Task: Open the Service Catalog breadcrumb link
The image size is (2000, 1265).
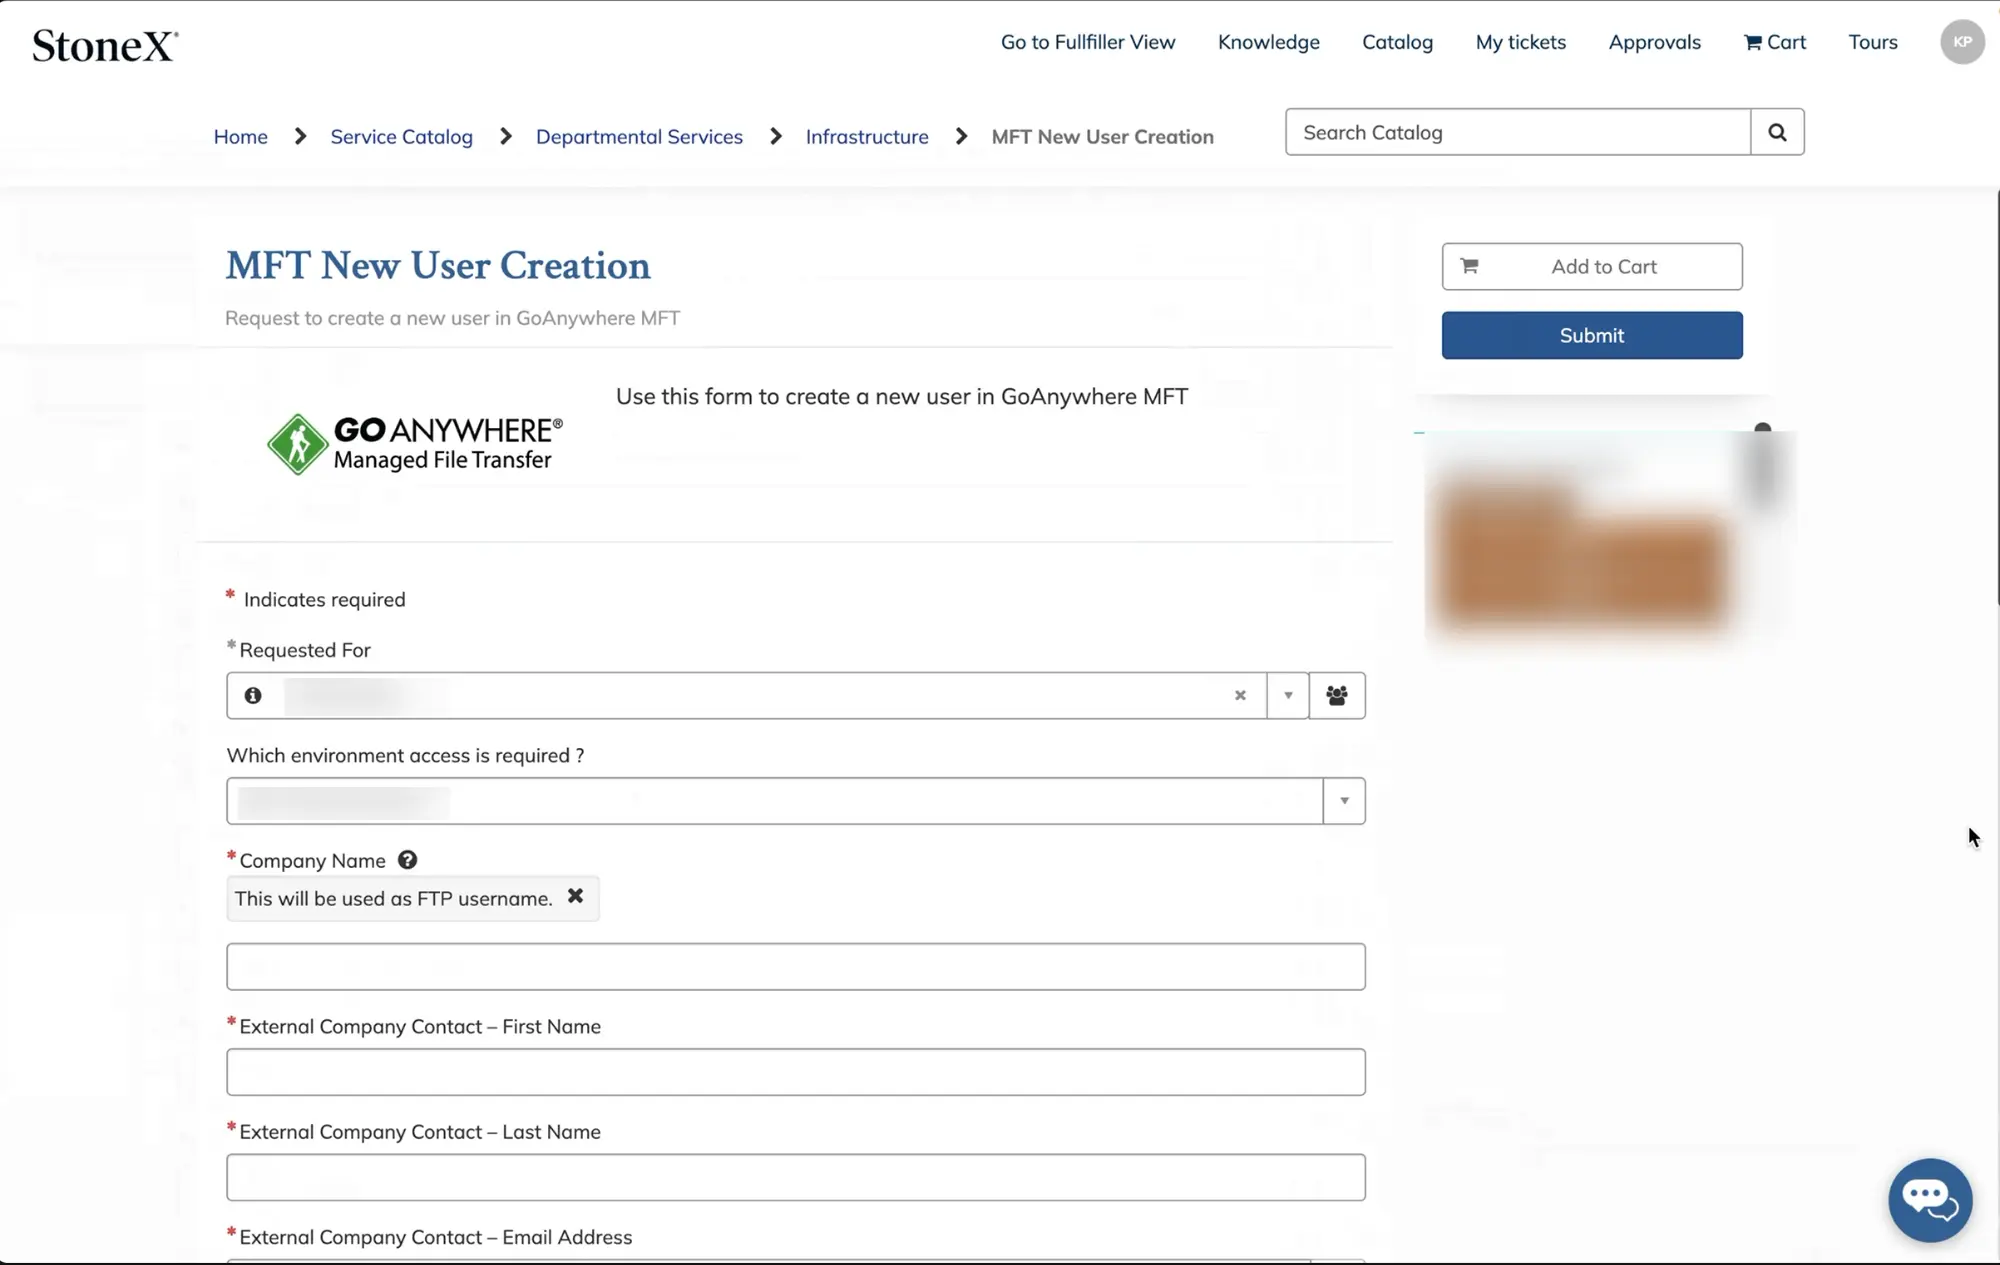Action: coord(401,137)
